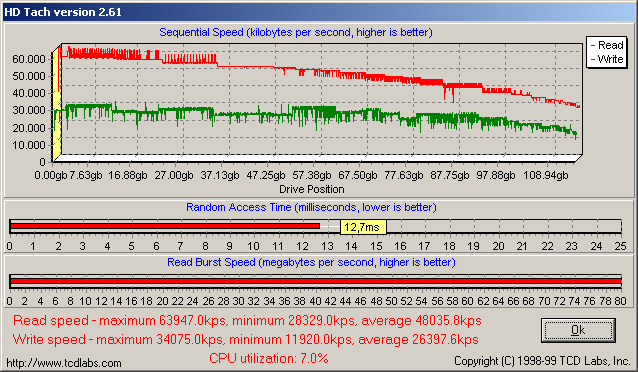
Task: Click the 40.000 y-axis label
Action: tap(28, 93)
